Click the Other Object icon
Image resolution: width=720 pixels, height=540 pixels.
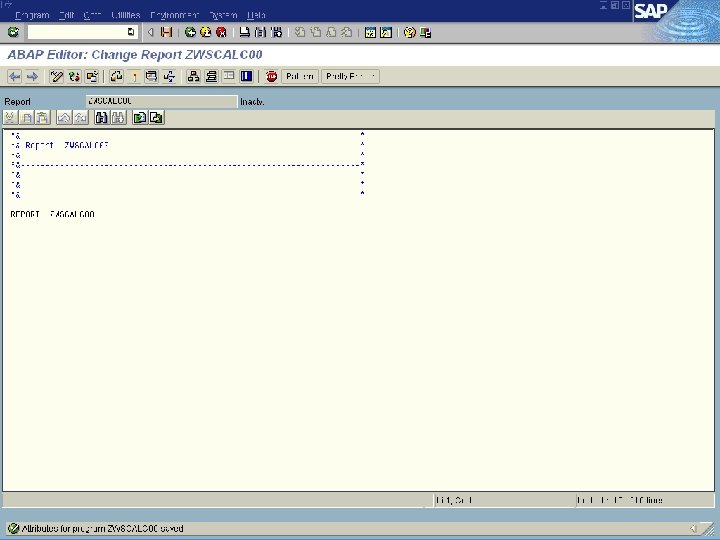click(92, 76)
